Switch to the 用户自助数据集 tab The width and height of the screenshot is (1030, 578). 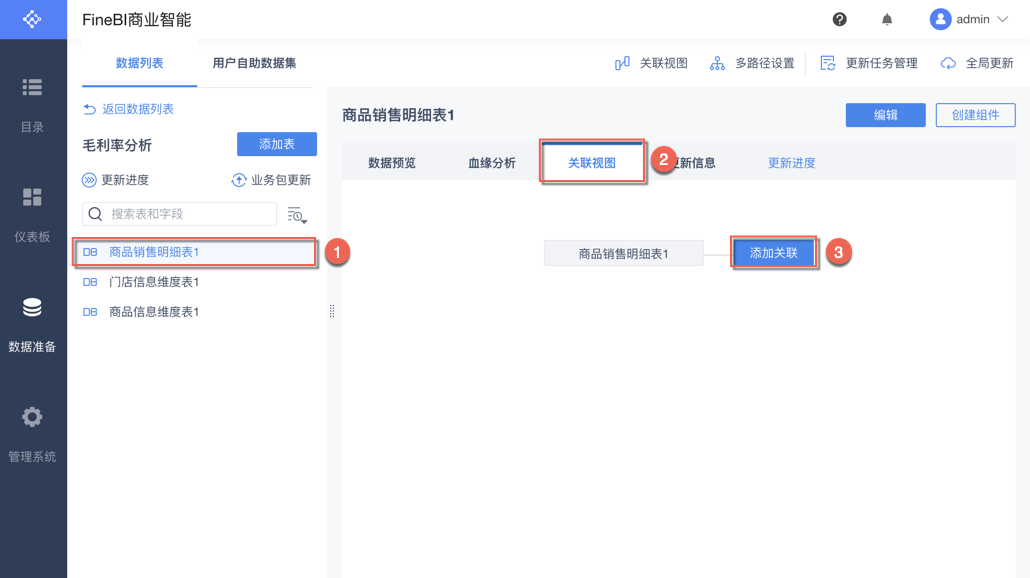pos(254,63)
